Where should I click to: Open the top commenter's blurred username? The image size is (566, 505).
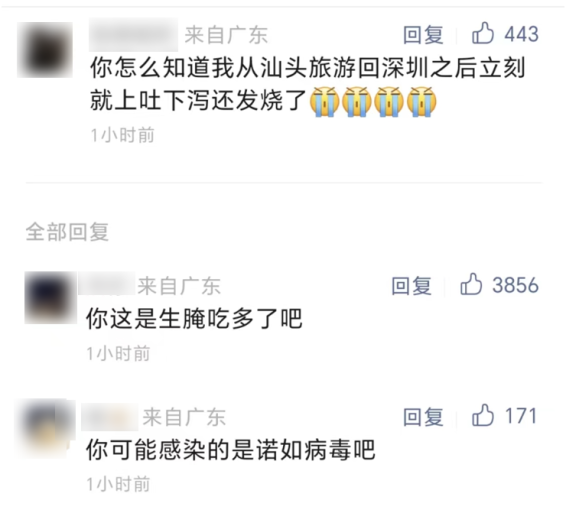(133, 35)
